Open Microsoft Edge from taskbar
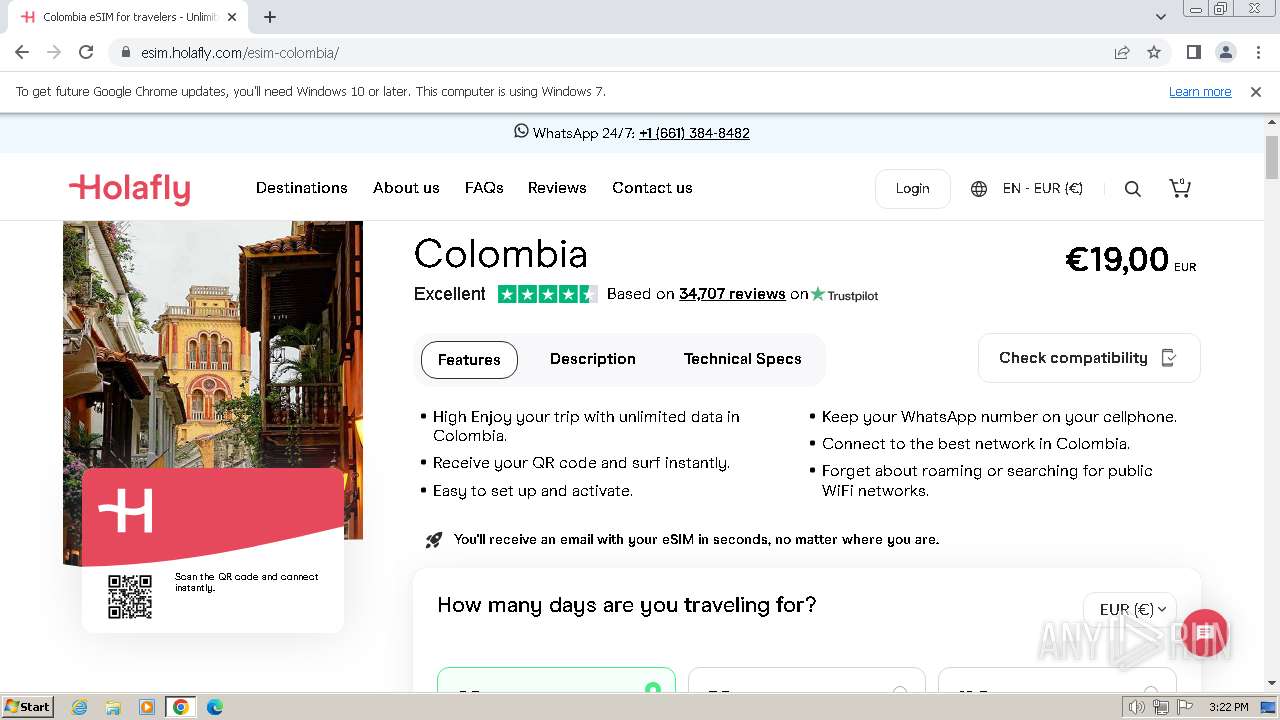 coord(215,707)
